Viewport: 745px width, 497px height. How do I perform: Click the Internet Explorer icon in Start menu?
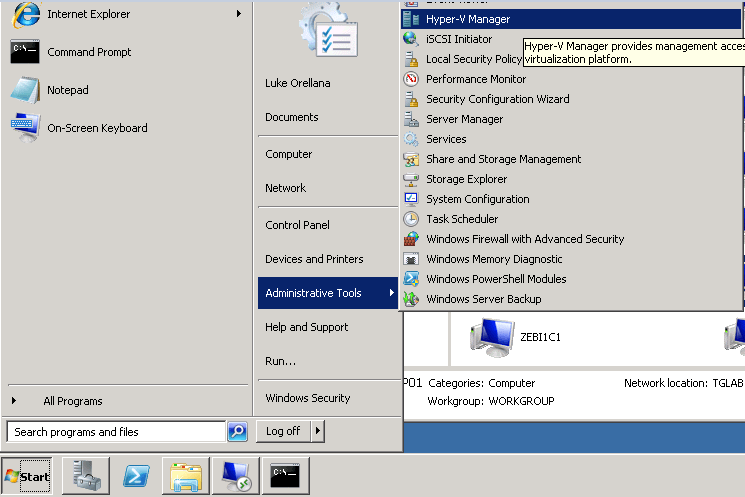(x=26, y=14)
